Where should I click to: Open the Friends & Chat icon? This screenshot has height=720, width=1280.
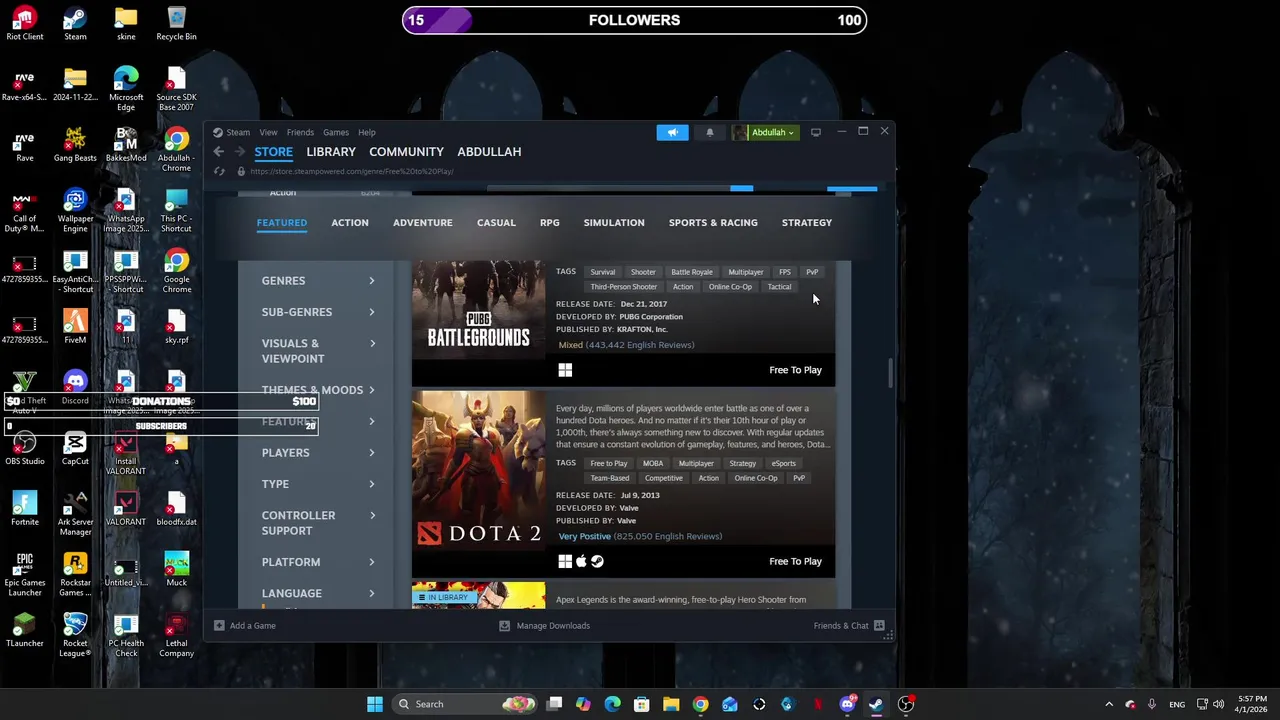[x=879, y=626]
